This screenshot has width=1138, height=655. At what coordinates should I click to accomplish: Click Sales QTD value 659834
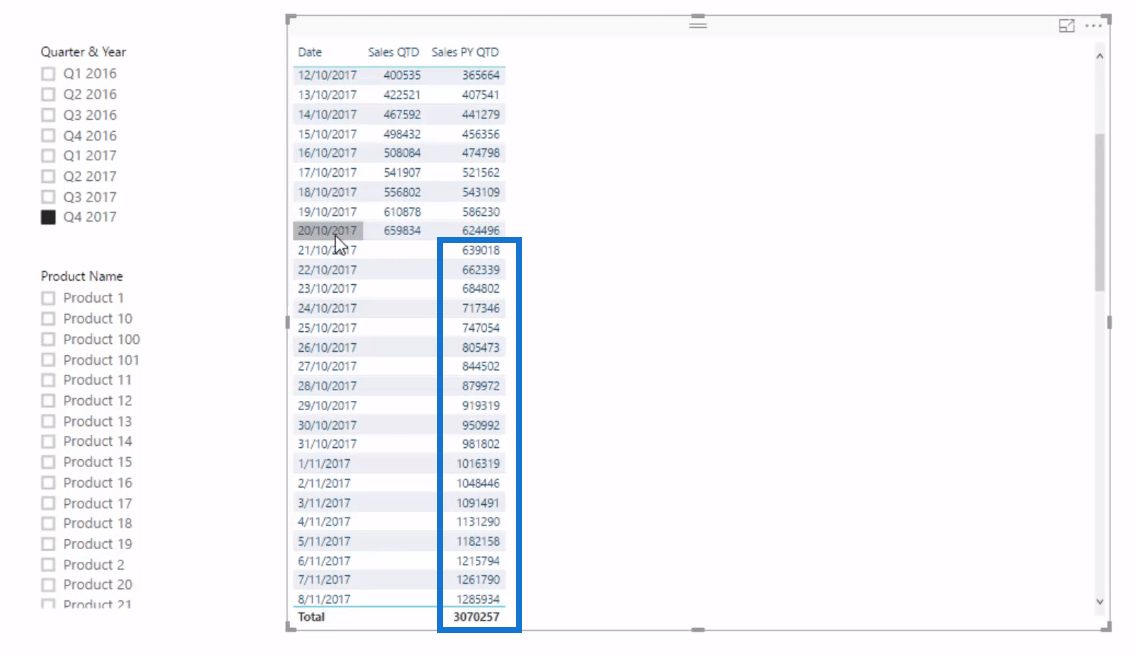402,230
